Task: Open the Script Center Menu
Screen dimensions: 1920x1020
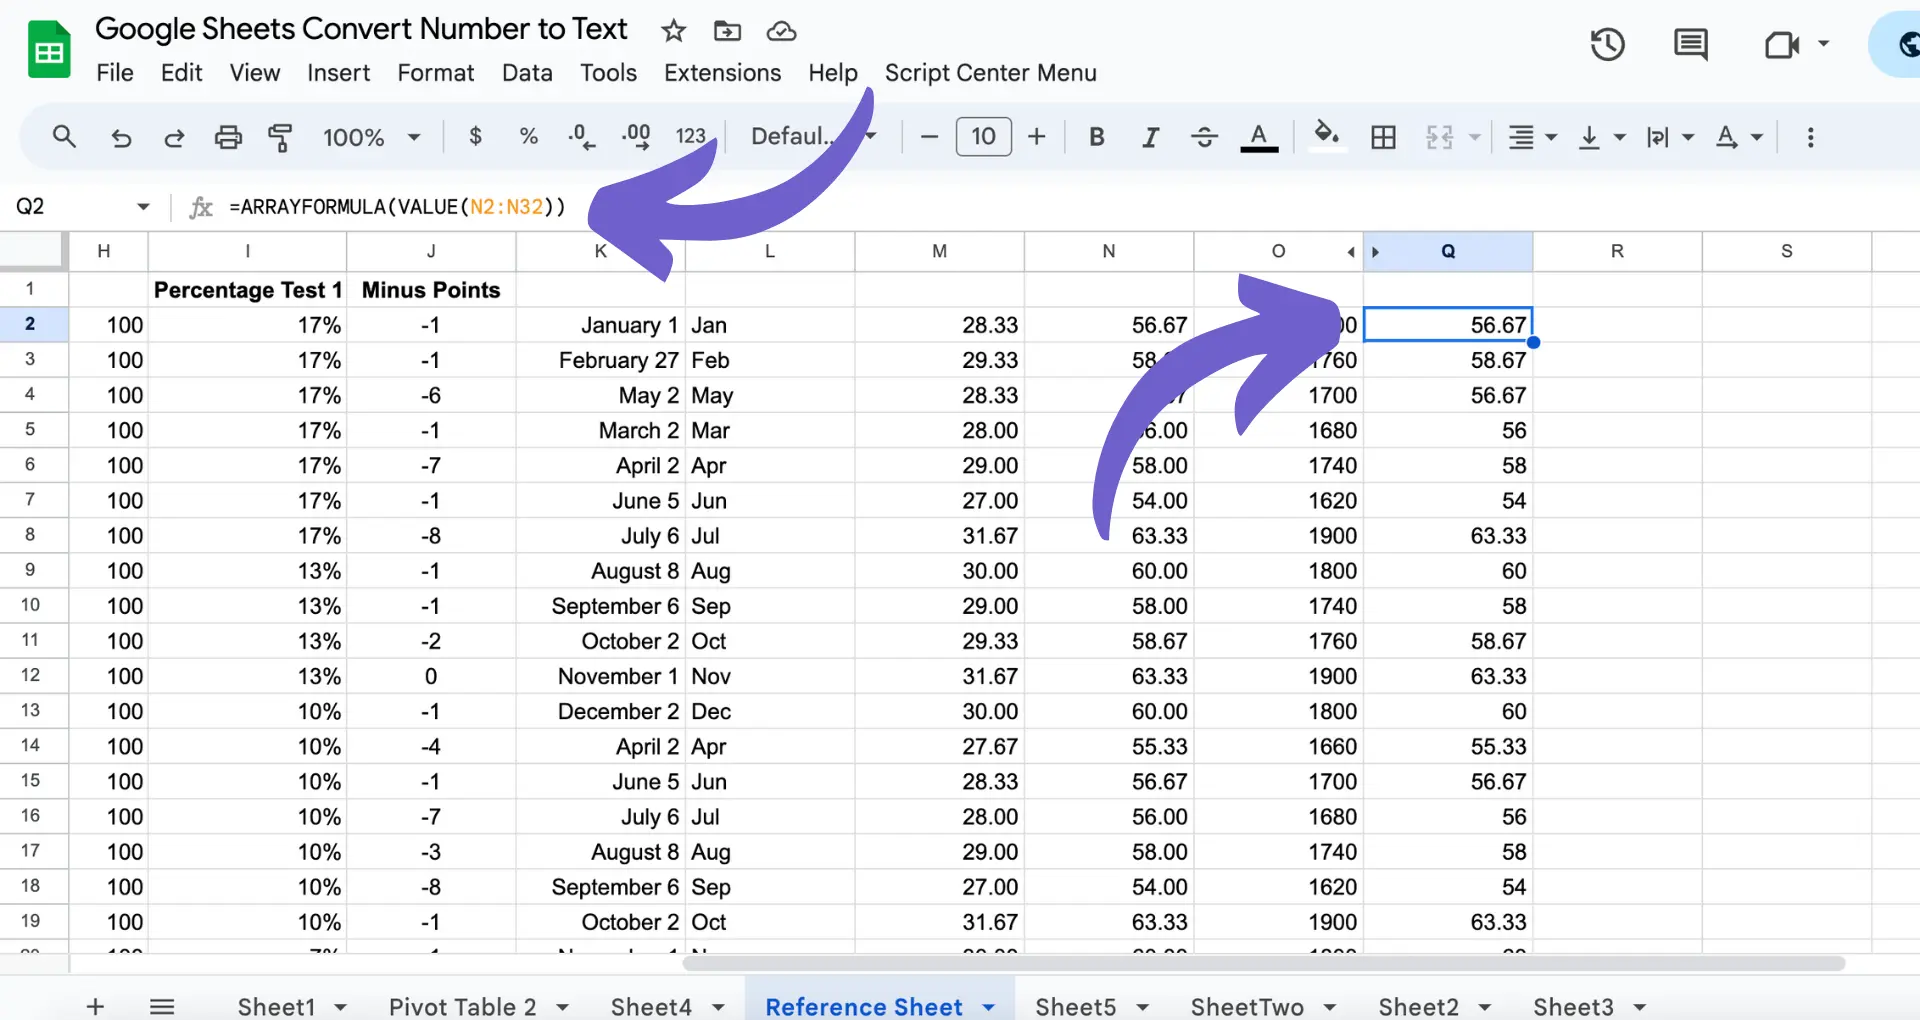Action: 991,73
